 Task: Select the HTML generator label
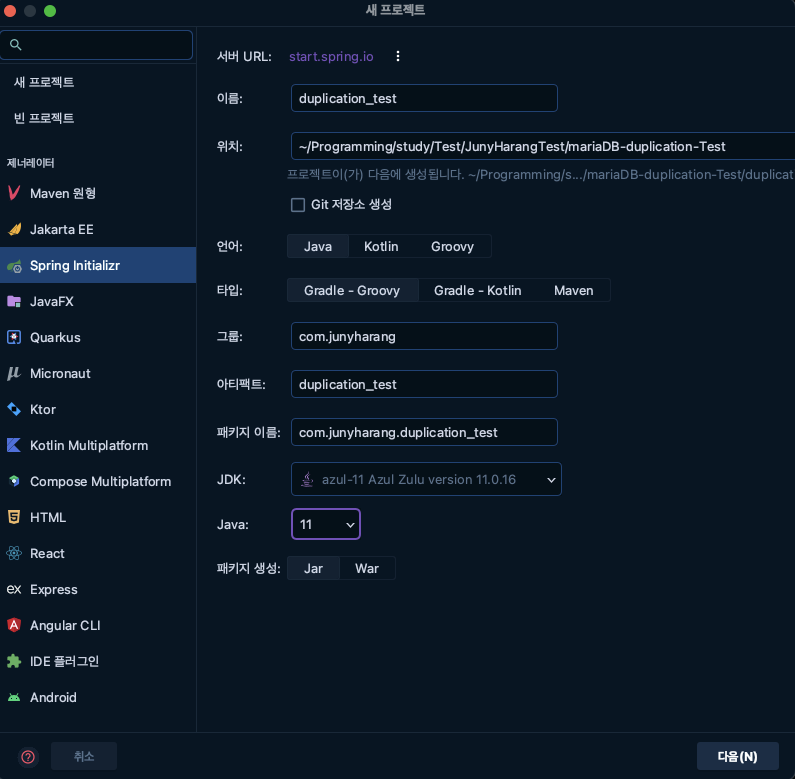[48, 517]
